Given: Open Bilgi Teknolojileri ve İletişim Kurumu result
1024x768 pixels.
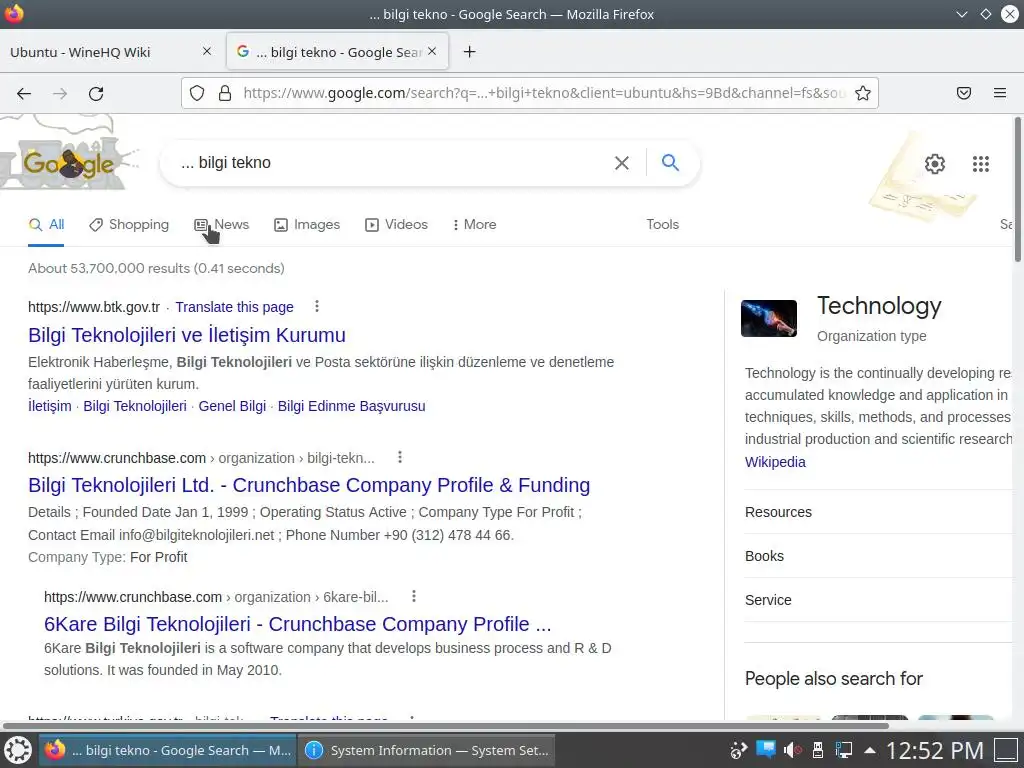Looking at the screenshot, I should (187, 334).
